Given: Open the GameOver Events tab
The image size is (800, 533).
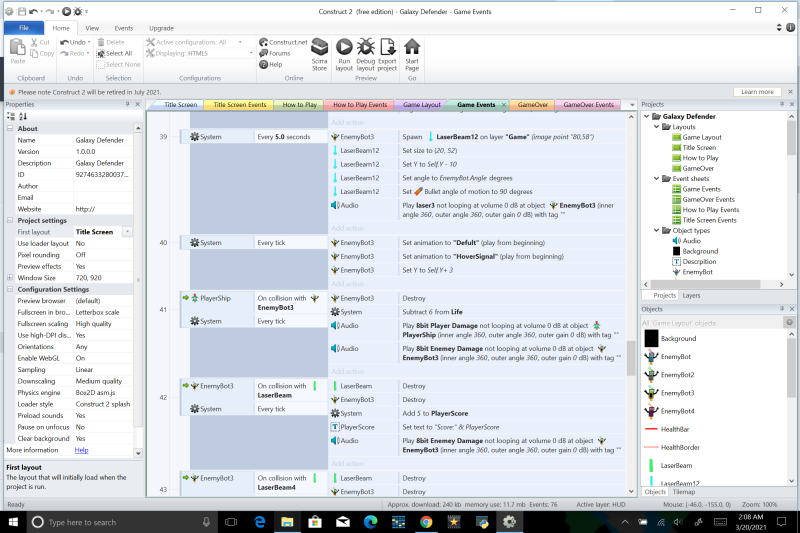Looking at the screenshot, I should pyautogui.click(x=588, y=105).
